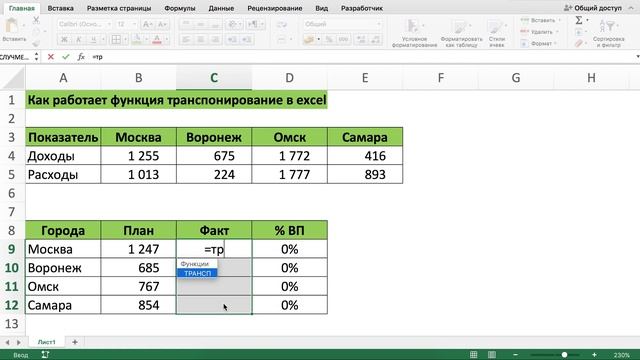Expand the borders dropdown arrow
The image size is (640, 360).
point(124,40)
